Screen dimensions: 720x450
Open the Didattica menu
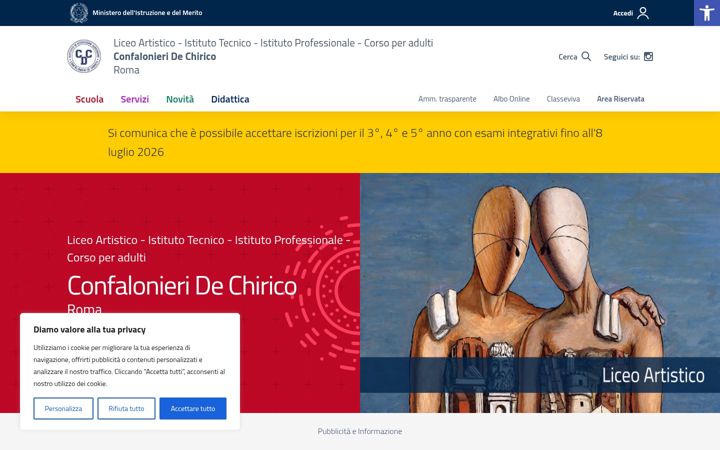[x=230, y=99]
